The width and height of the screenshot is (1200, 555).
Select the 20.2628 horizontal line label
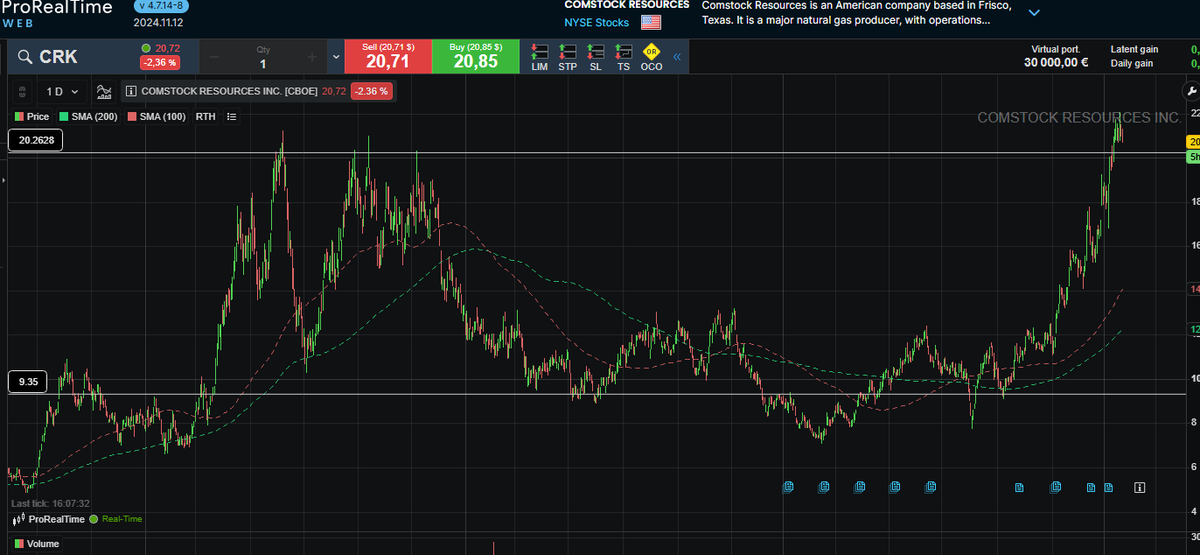36,141
